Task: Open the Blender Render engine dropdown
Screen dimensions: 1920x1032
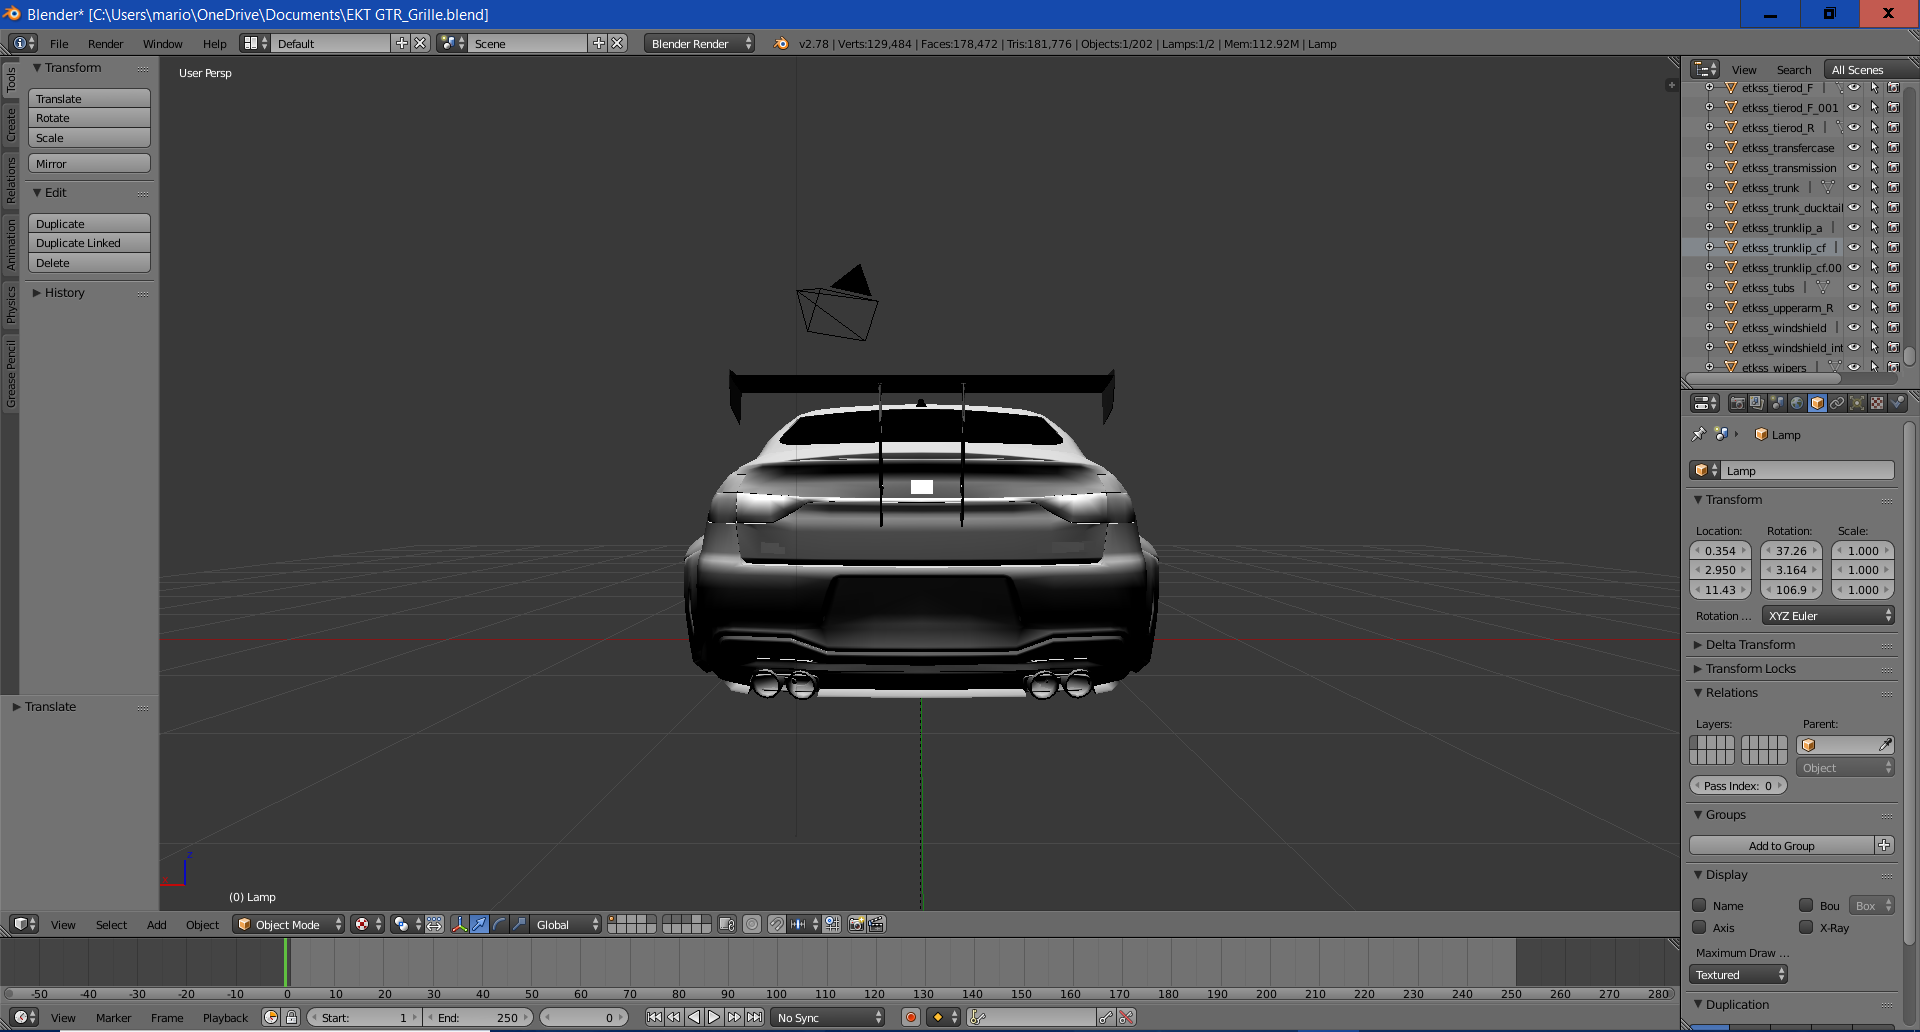Action: (699, 43)
